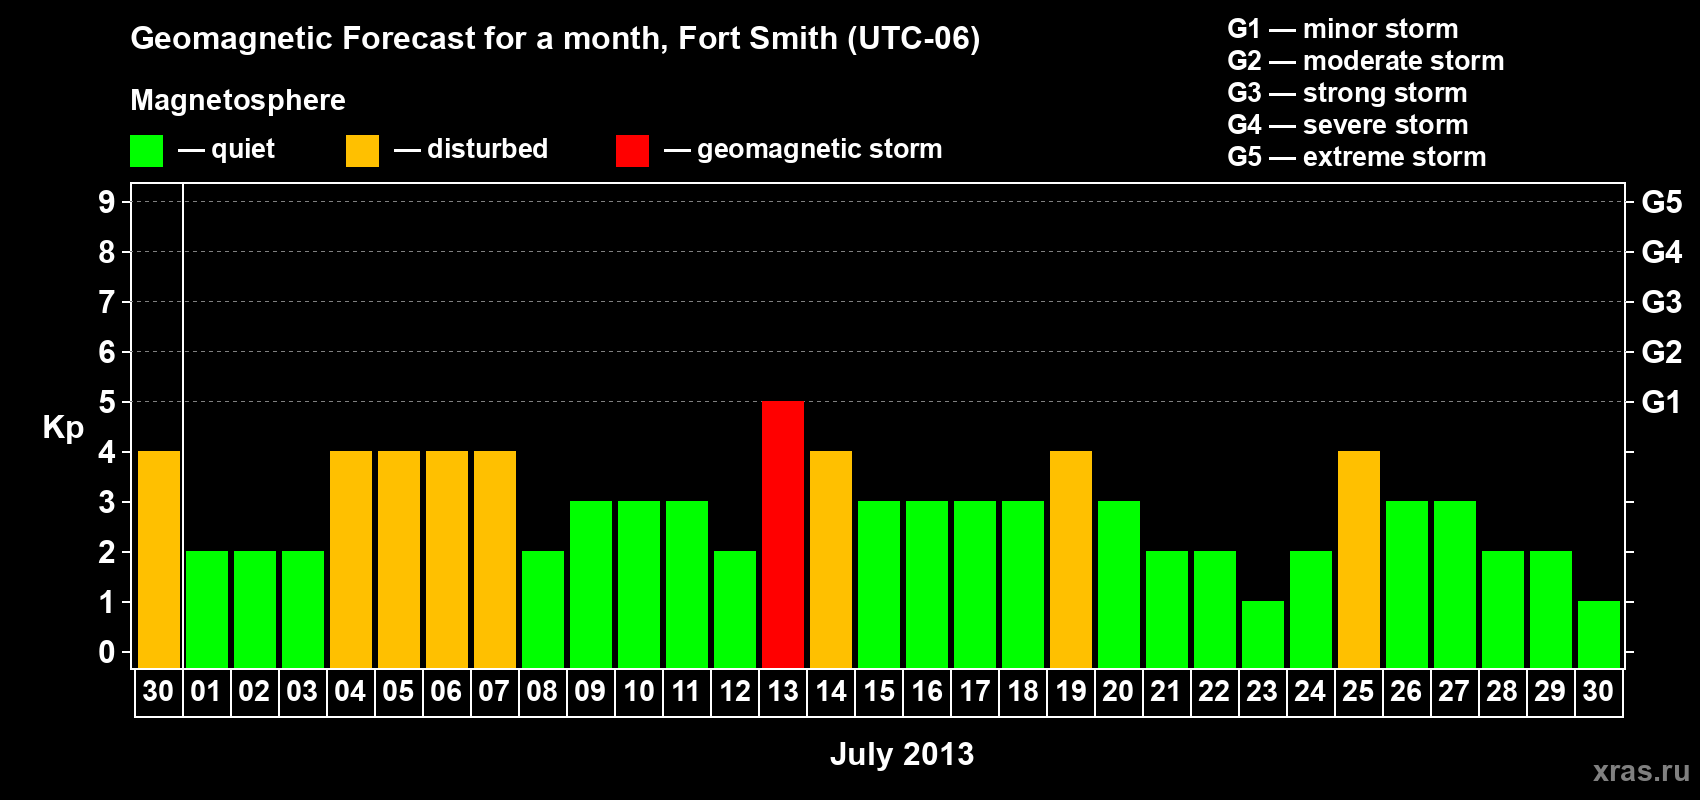The image size is (1700, 800).
Task: Click the Kp value 5 tick label
Action: tap(107, 402)
